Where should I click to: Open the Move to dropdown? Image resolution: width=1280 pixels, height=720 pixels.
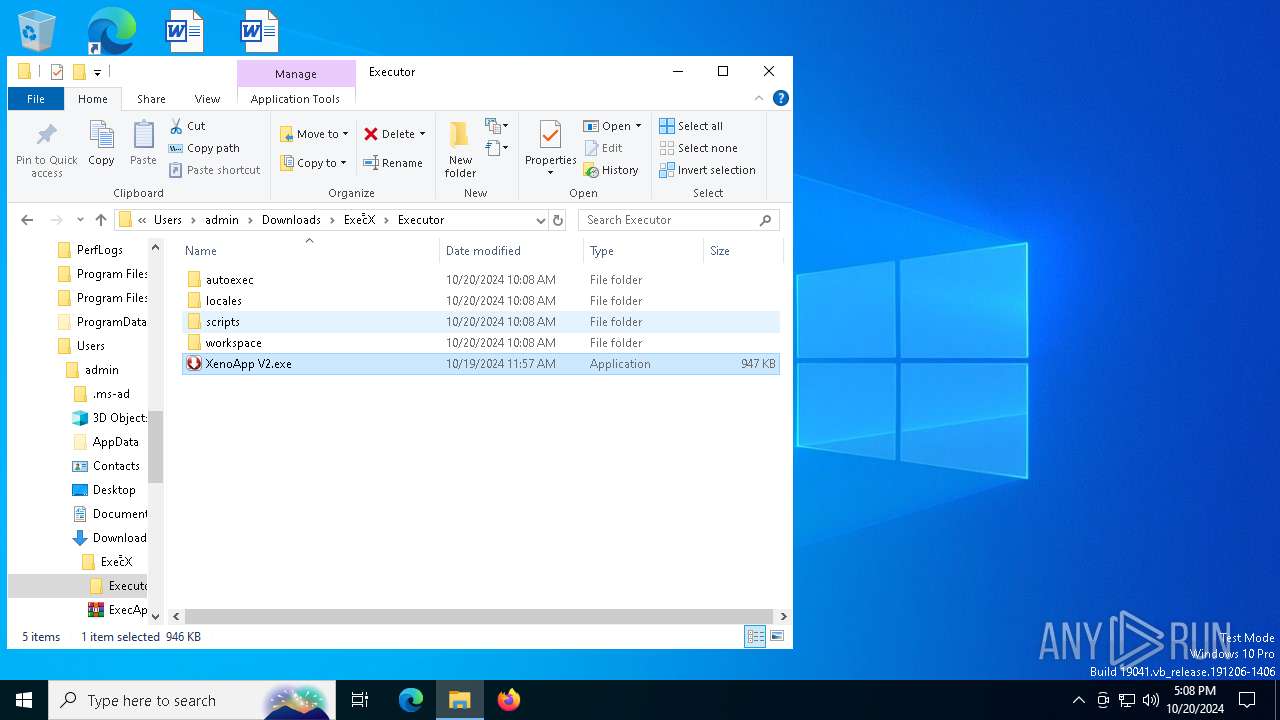(314, 133)
